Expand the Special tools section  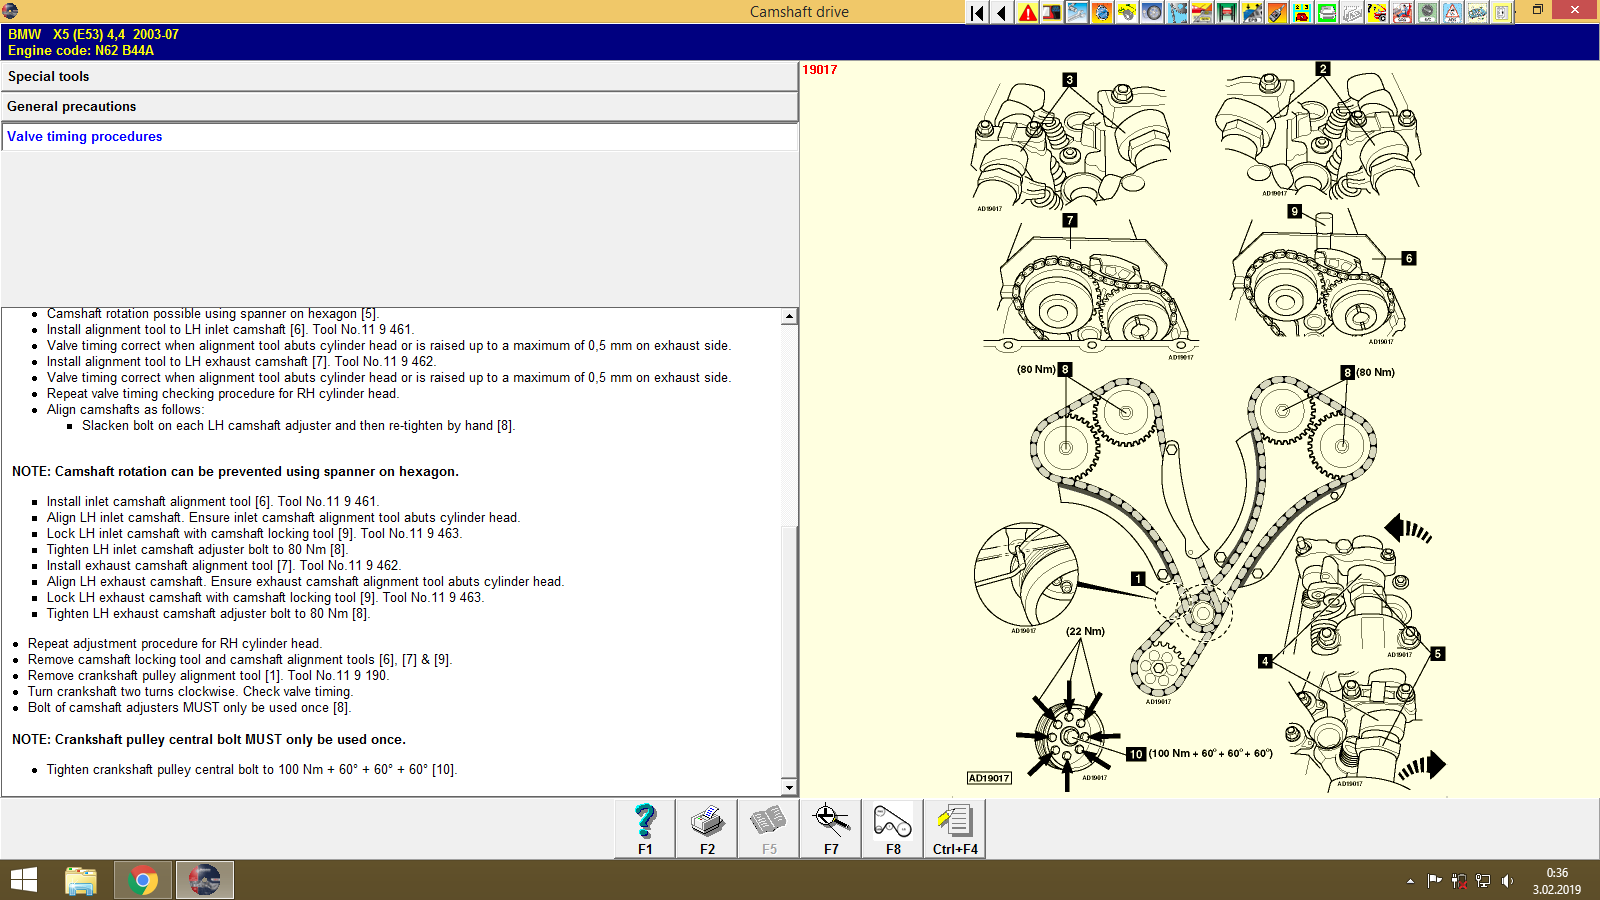click(400, 76)
